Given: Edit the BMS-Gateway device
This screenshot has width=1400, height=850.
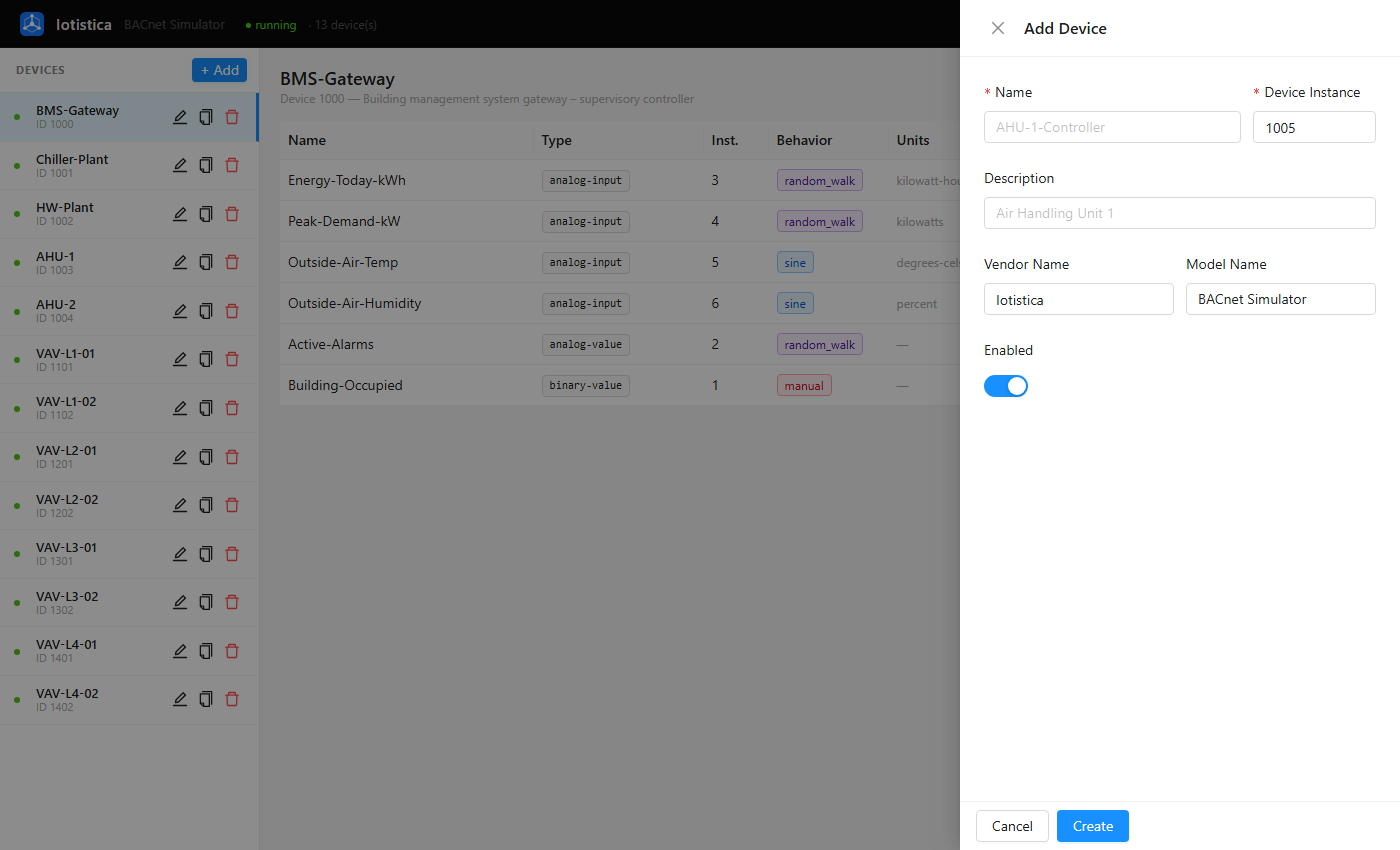Looking at the screenshot, I should pyautogui.click(x=180, y=117).
